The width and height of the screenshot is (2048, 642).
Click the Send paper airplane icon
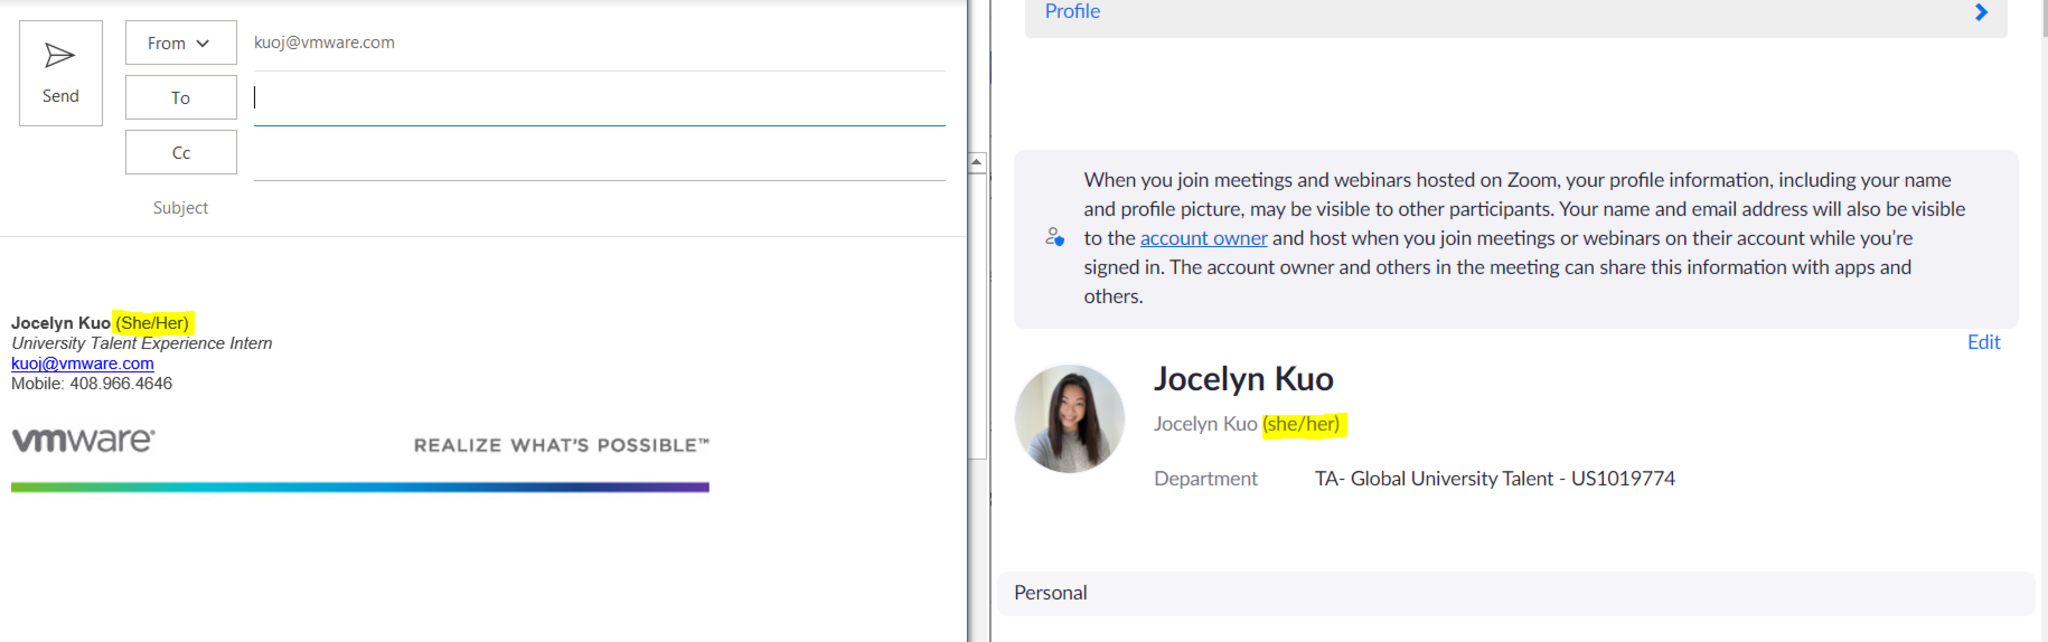coord(60,56)
